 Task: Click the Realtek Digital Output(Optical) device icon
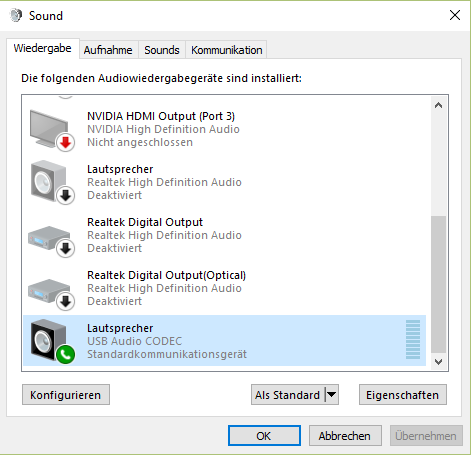coord(51,293)
